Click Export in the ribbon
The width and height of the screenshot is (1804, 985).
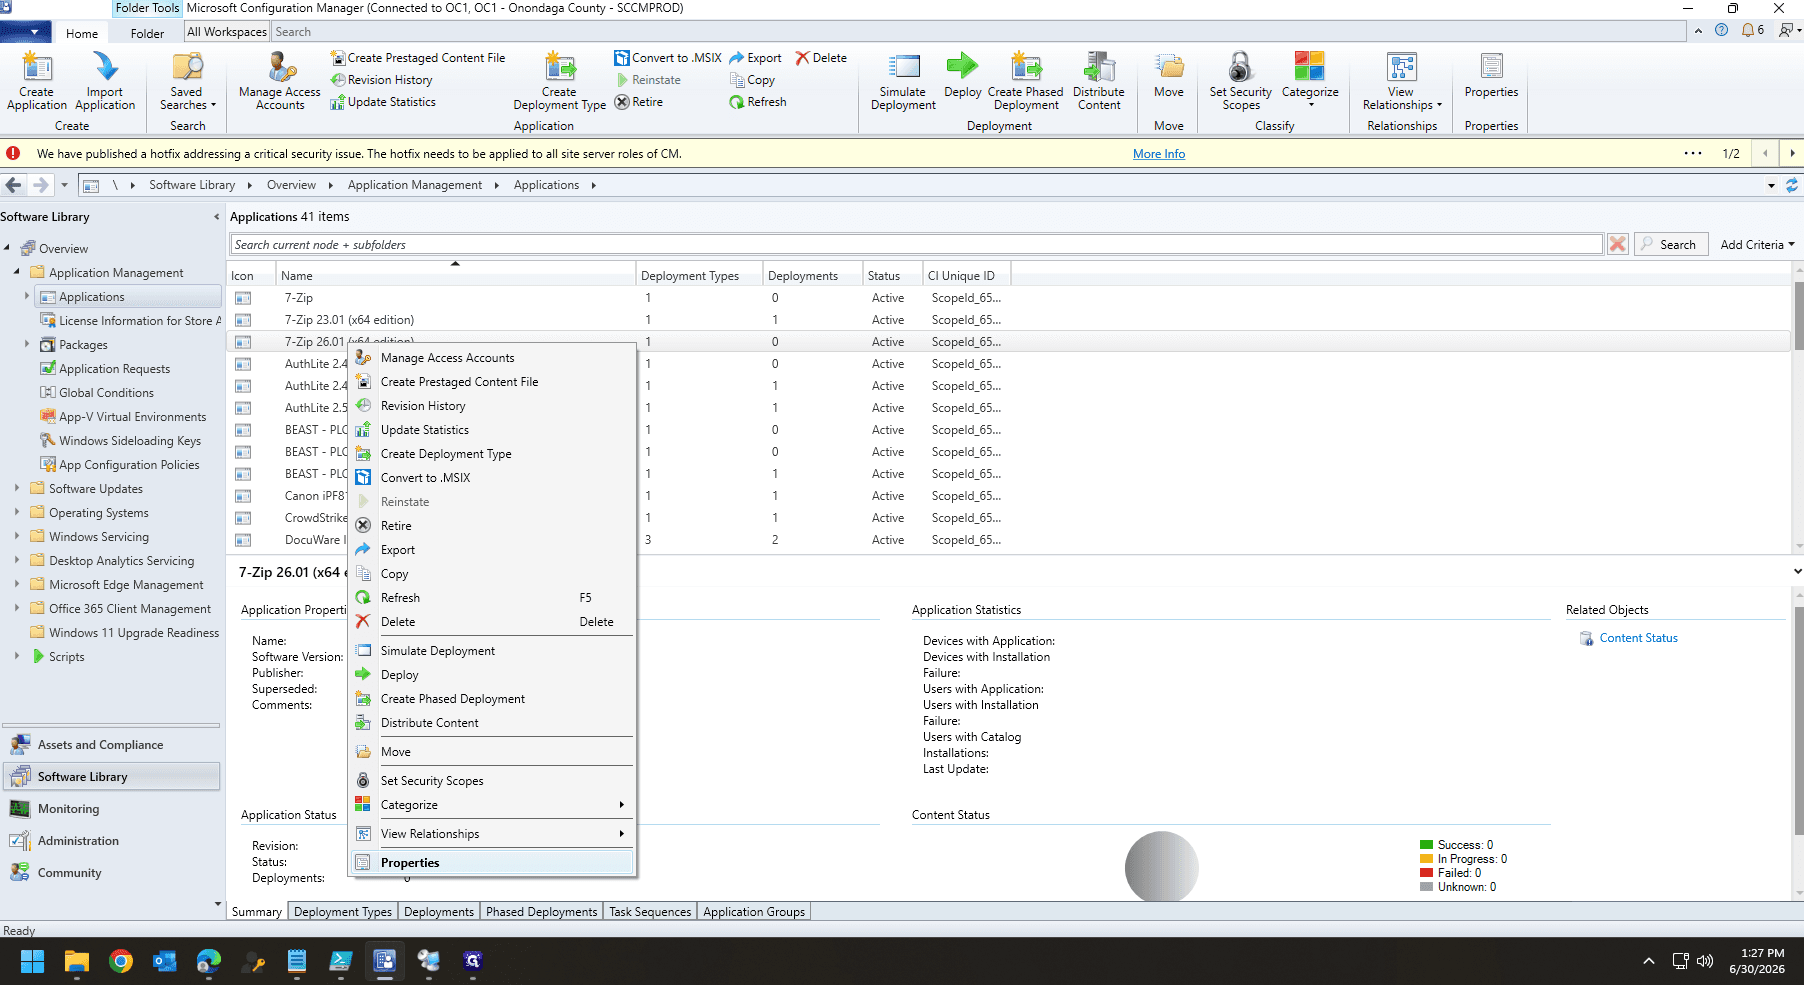coord(756,58)
